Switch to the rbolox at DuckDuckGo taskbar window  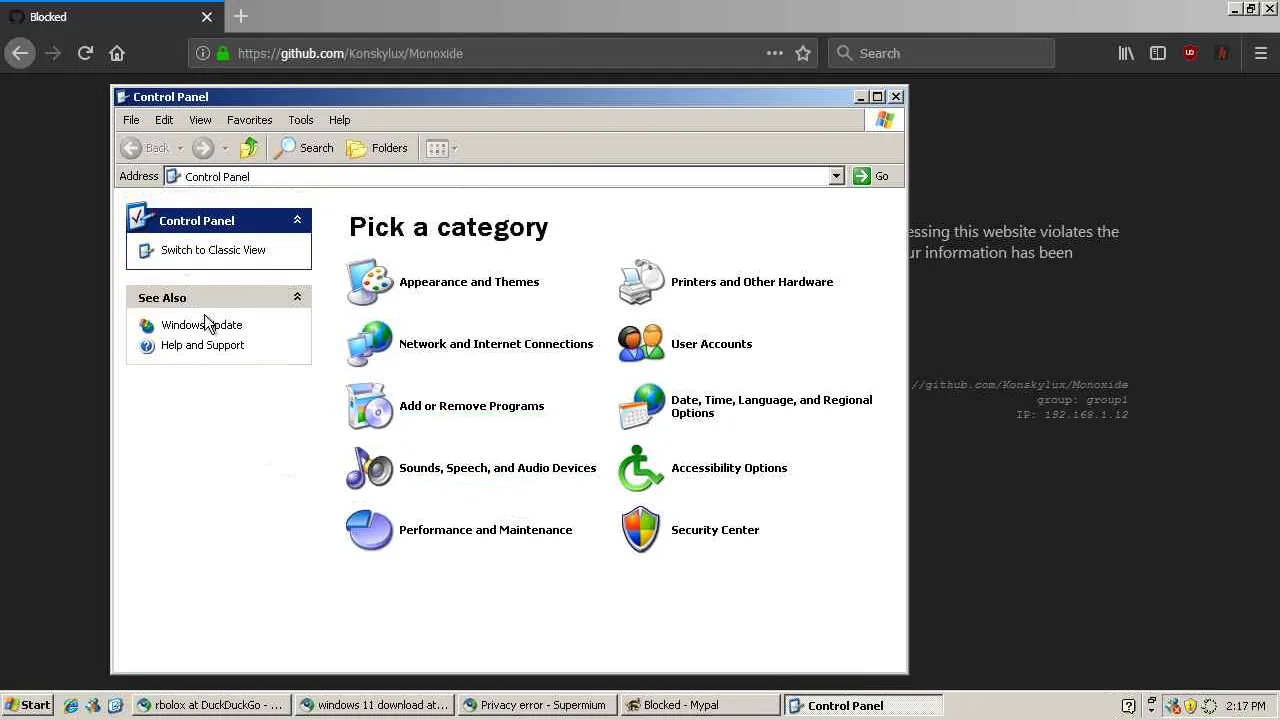coord(211,705)
